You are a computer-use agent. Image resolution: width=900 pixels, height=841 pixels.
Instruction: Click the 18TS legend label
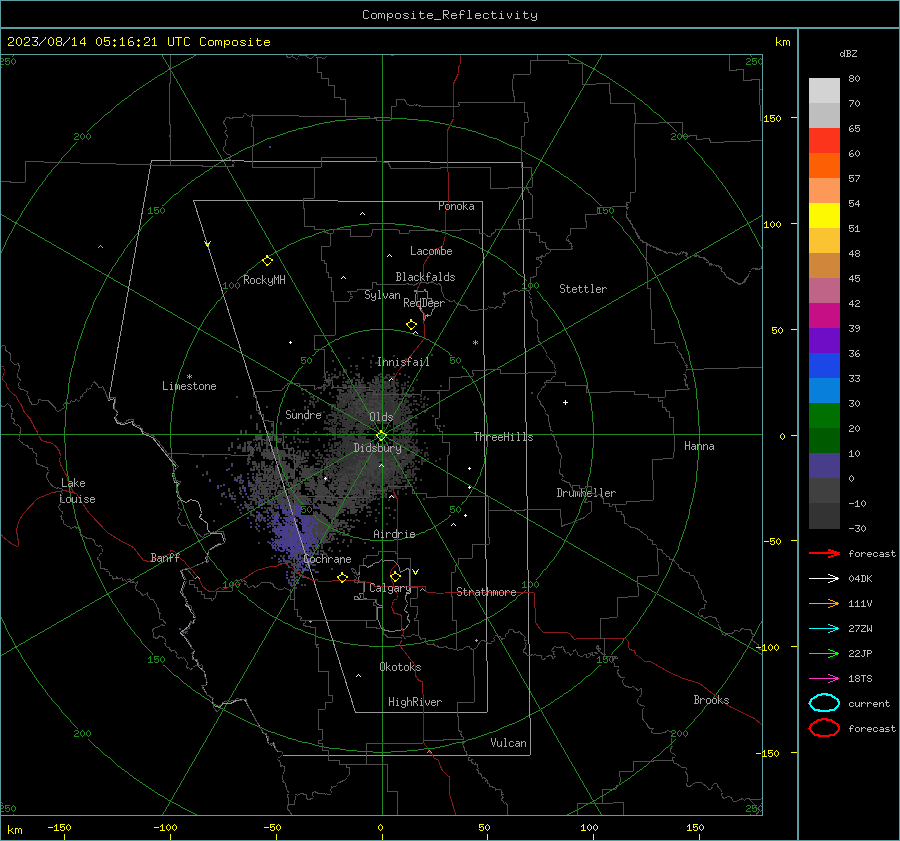[860, 679]
